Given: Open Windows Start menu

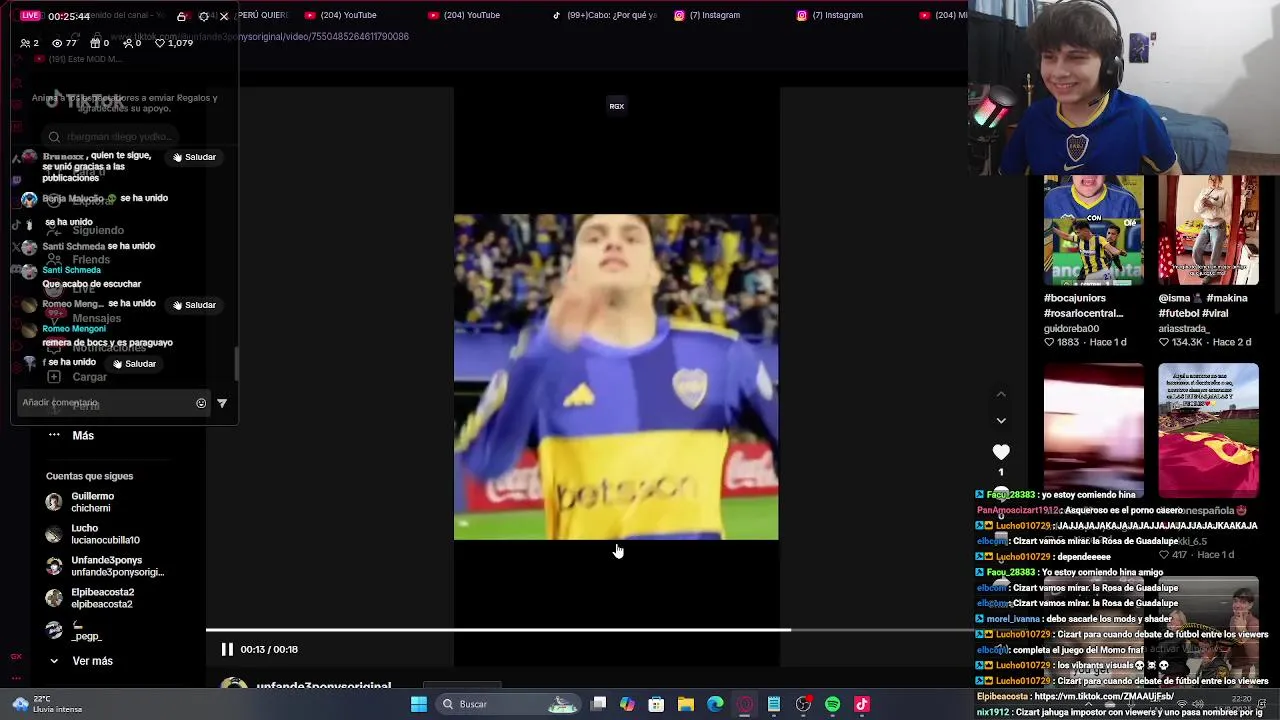Looking at the screenshot, I should (x=419, y=704).
